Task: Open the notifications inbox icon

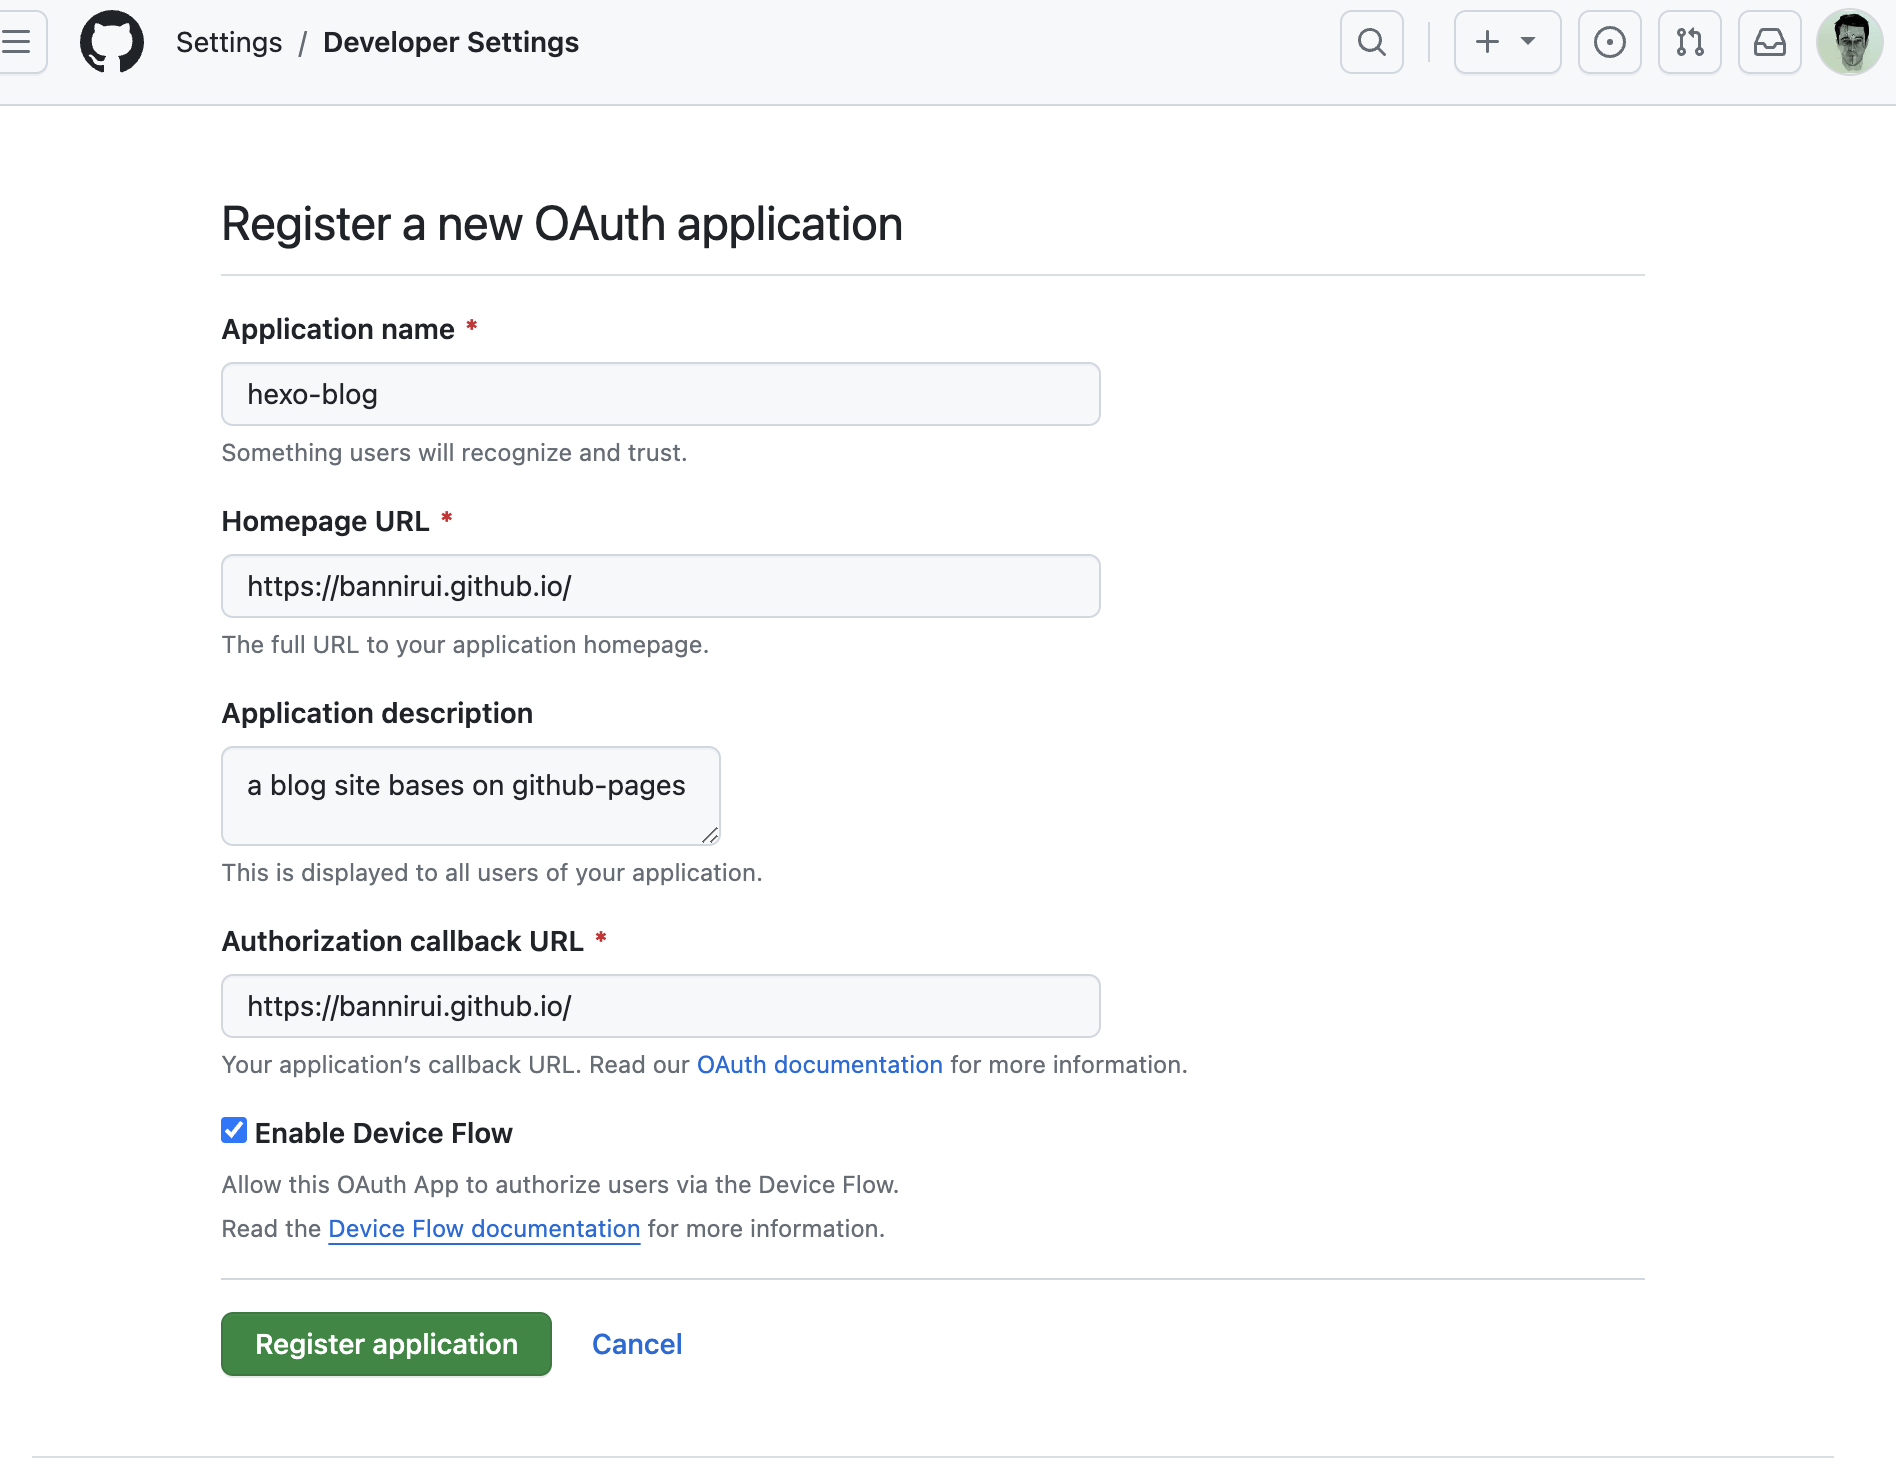Action: [x=1769, y=42]
